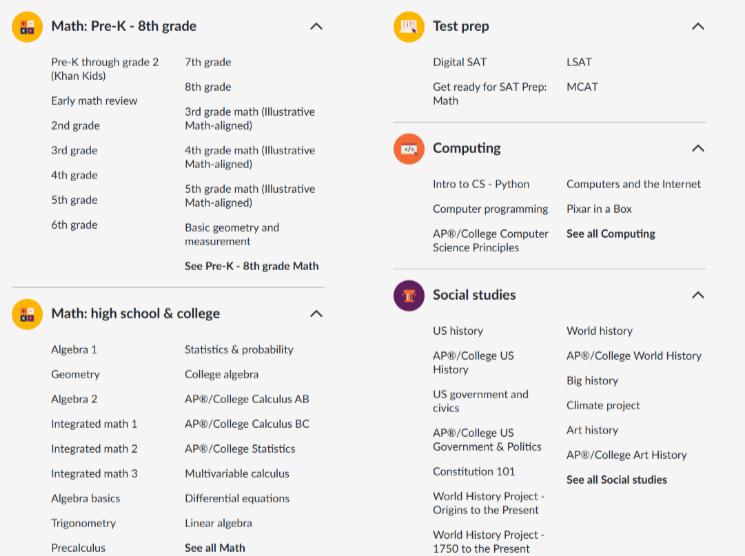
Task: Click See all Social studies
Action: pos(616,480)
